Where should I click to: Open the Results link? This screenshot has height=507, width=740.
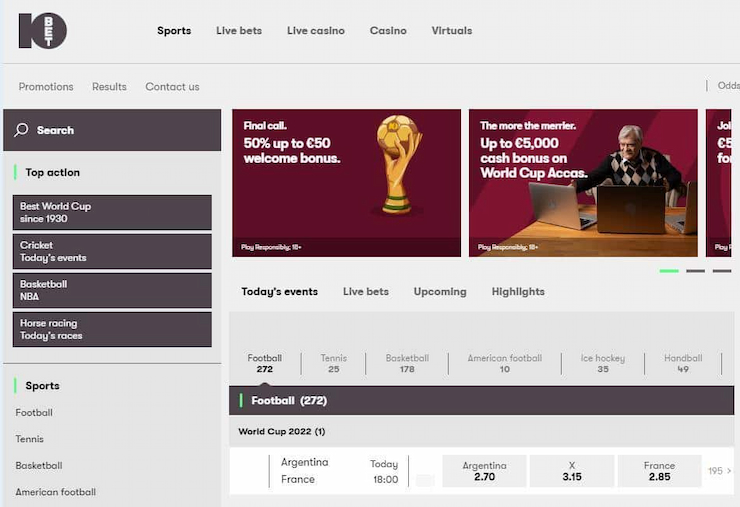click(x=109, y=87)
